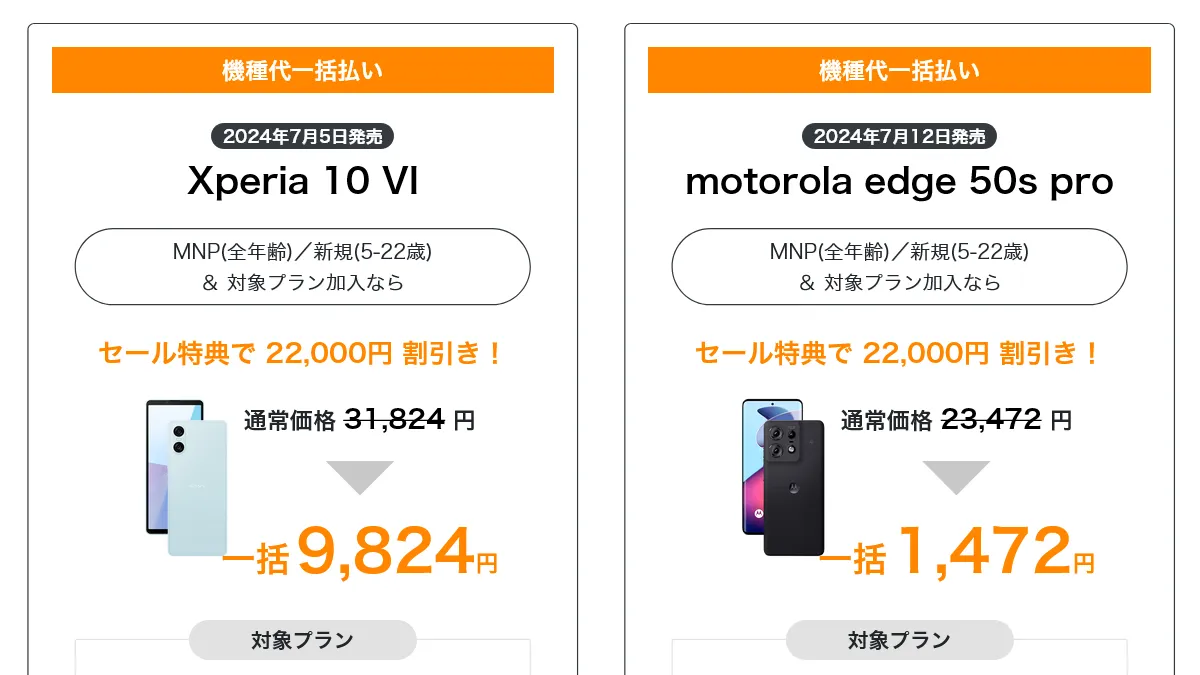The image size is (1200, 675).
Task: Click the 一括 1,472円 sale price
Action: (x=956, y=552)
